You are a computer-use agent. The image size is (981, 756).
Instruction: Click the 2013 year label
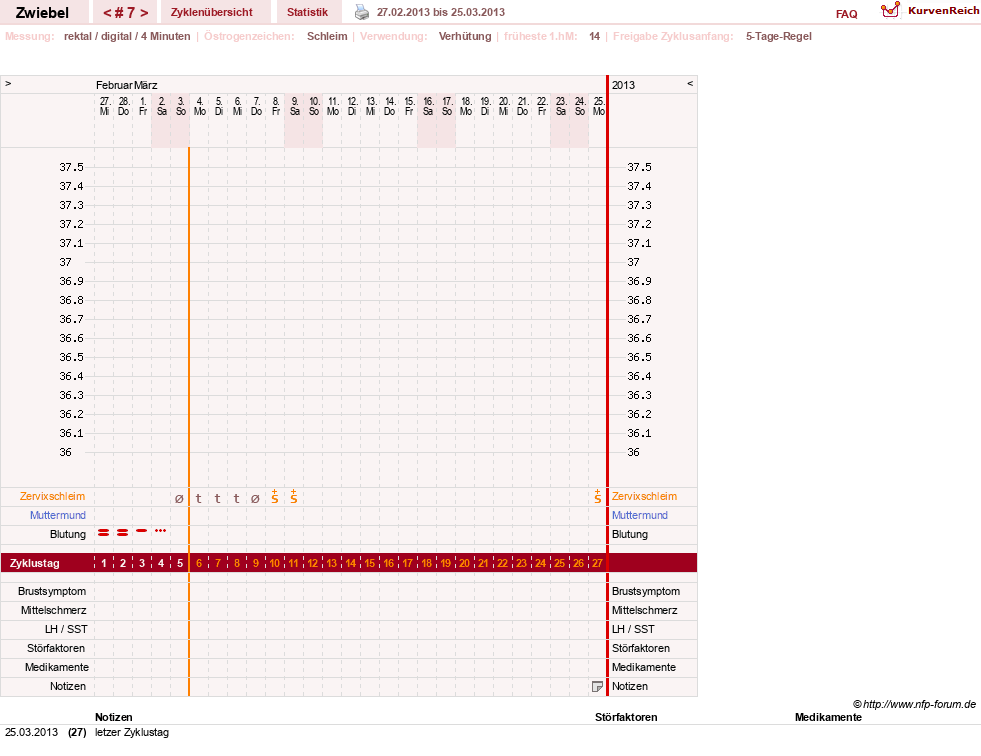click(623, 85)
